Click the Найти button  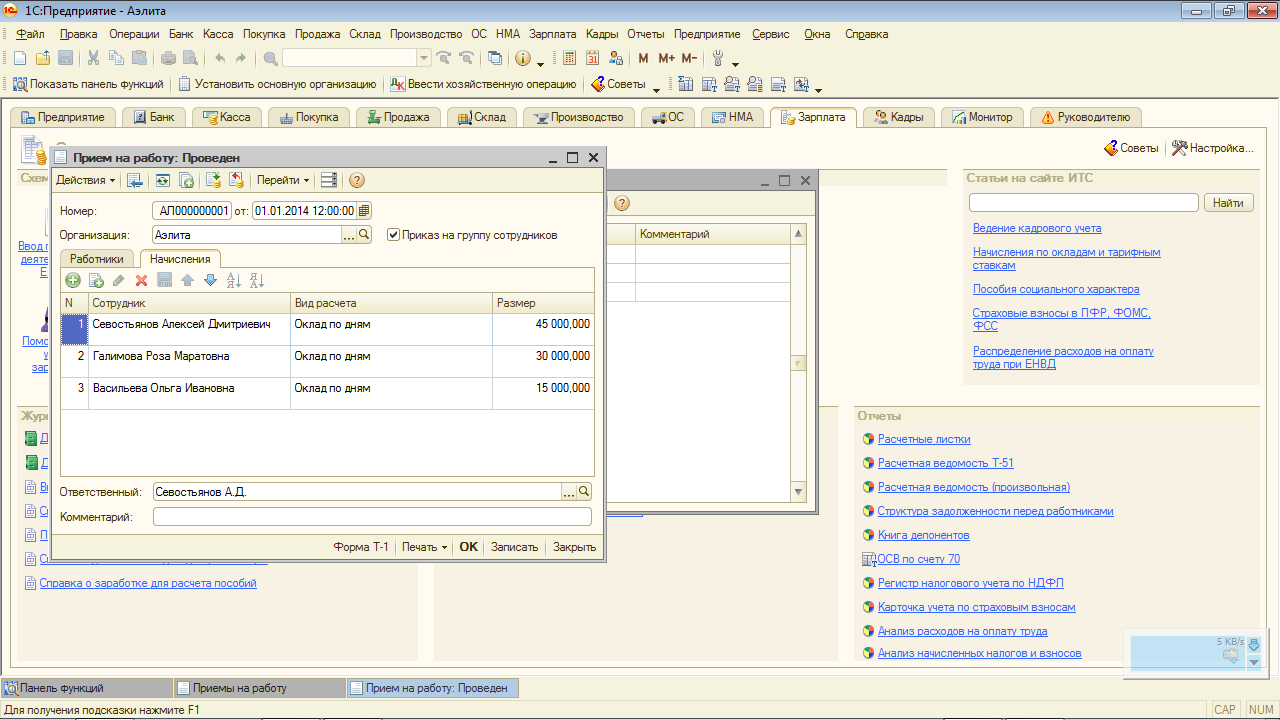pos(1228,203)
